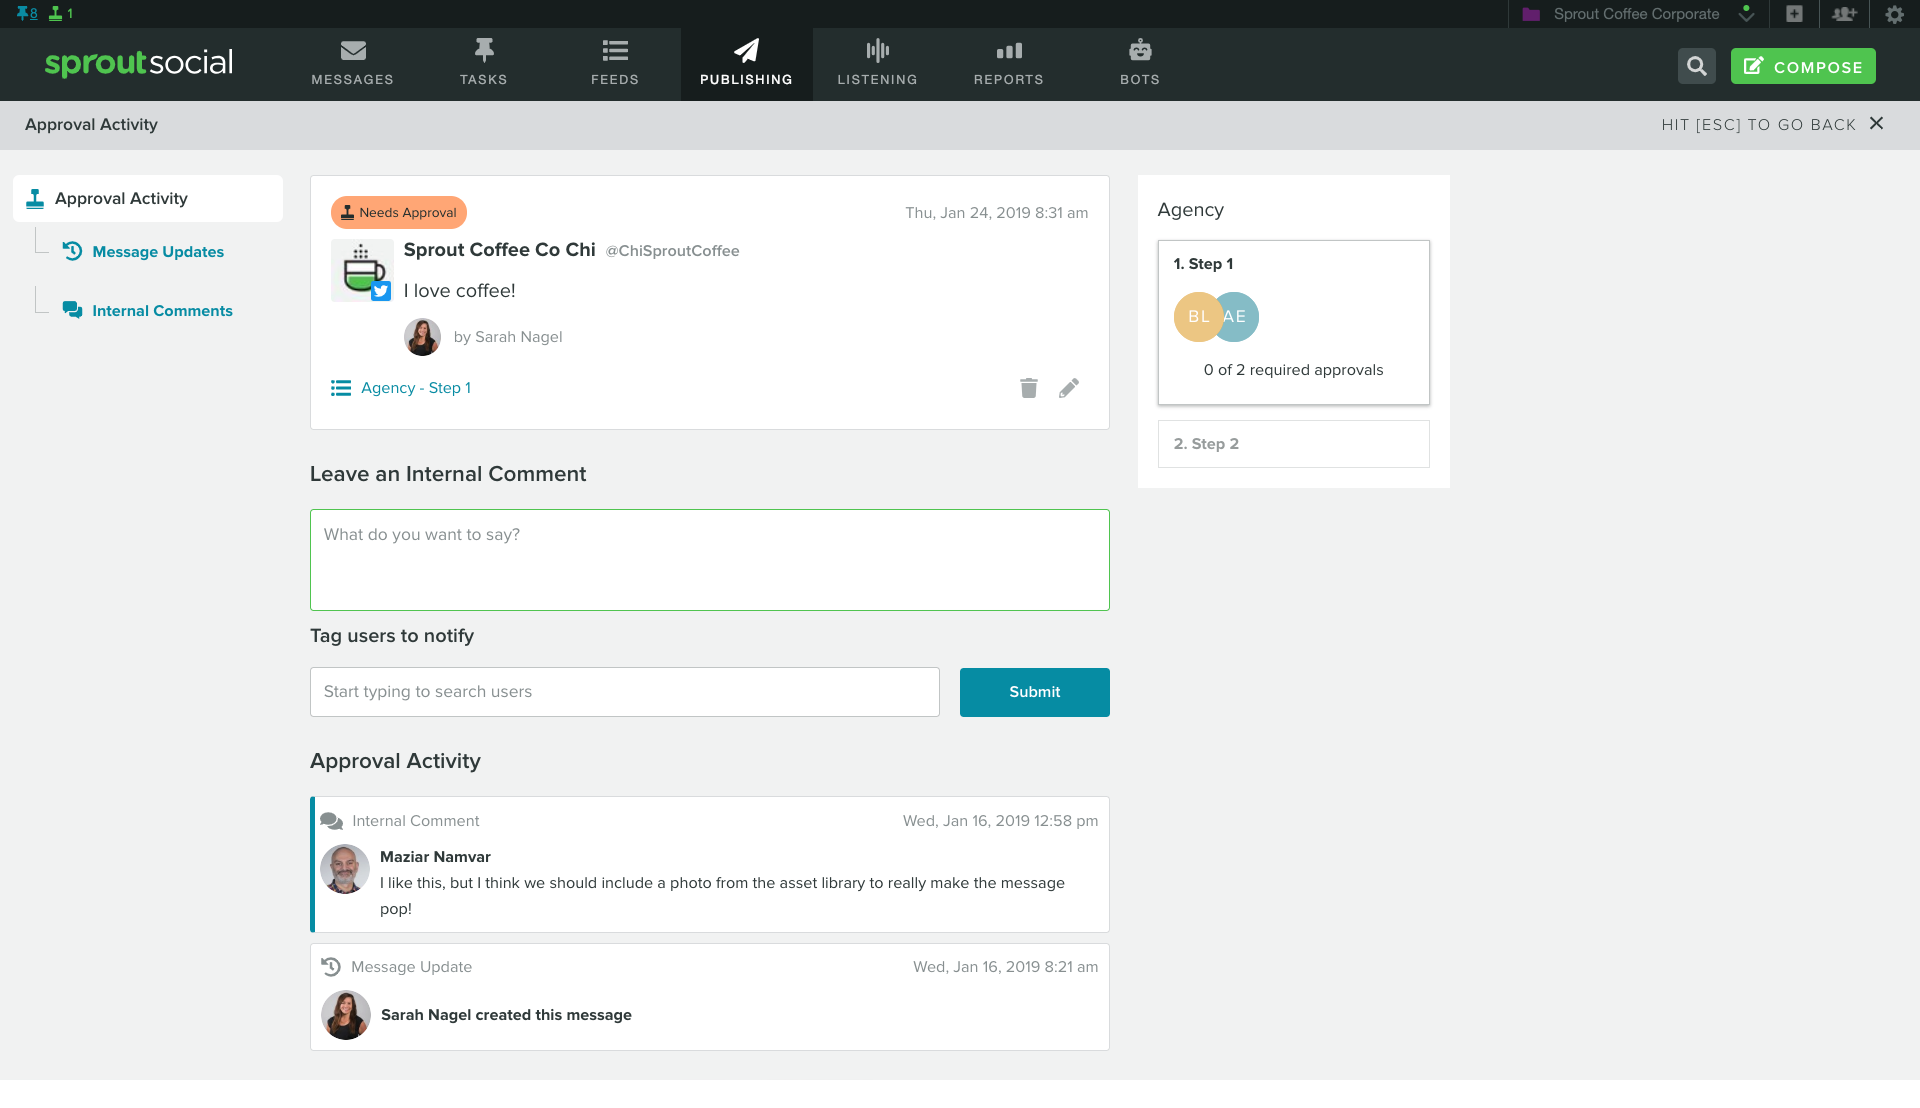
Task: Open the pinned tasks counter showing 8
Action: (27, 13)
